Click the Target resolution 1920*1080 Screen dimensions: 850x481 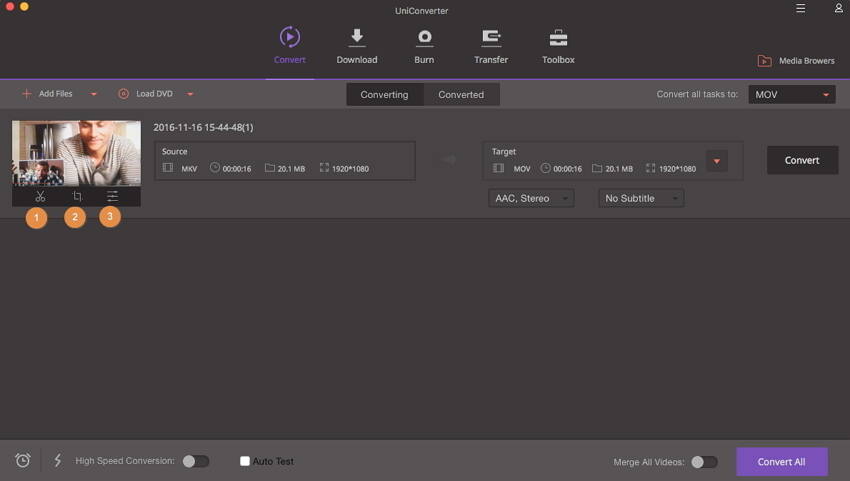pyautogui.click(x=677, y=169)
